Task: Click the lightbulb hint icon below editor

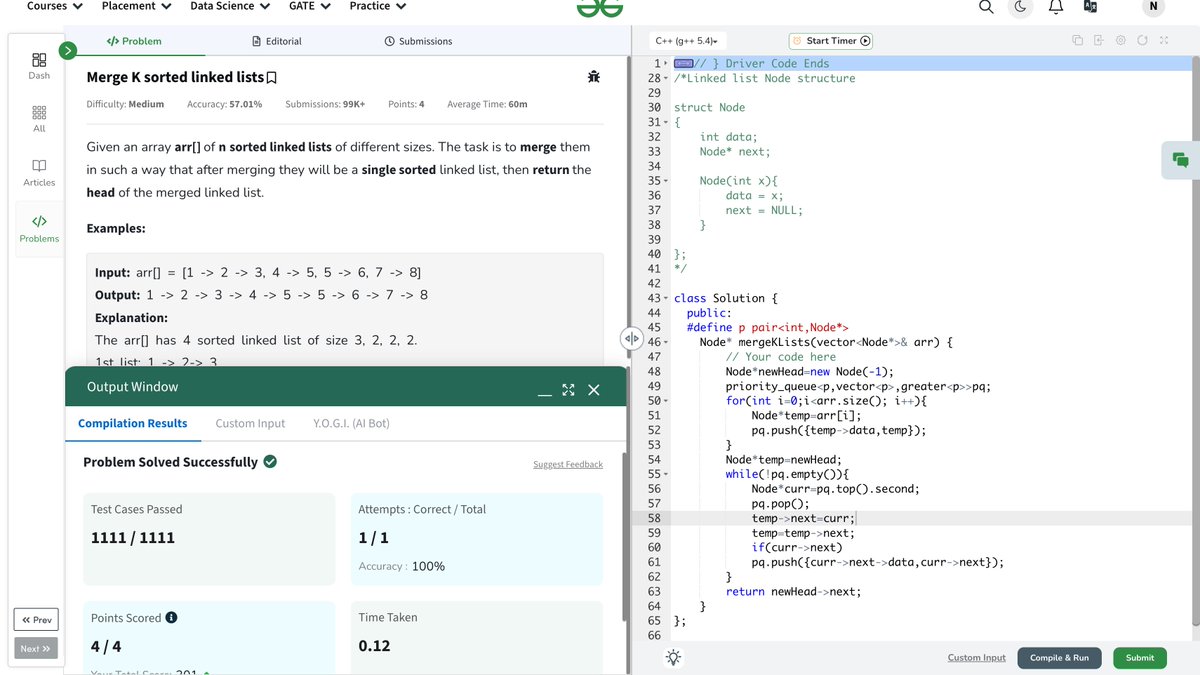Action: point(674,657)
